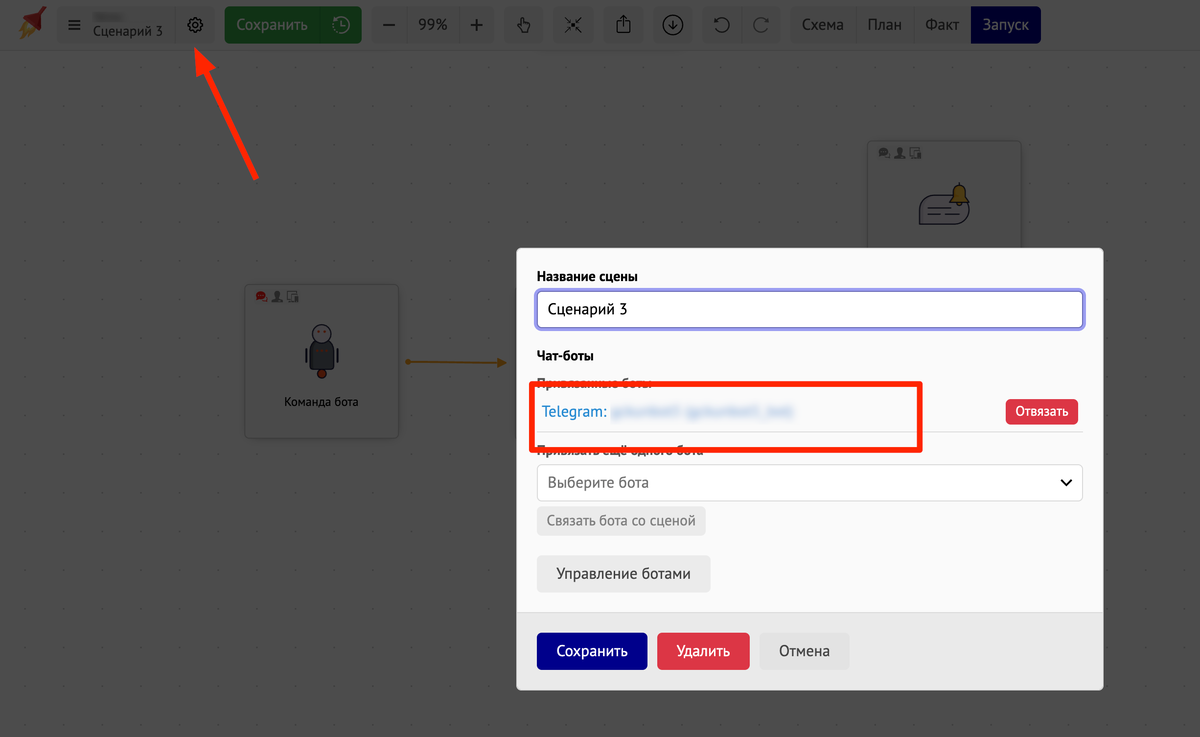Click the share/export icon
Viewport: 1200px width, 737px height.
point(624,25)
